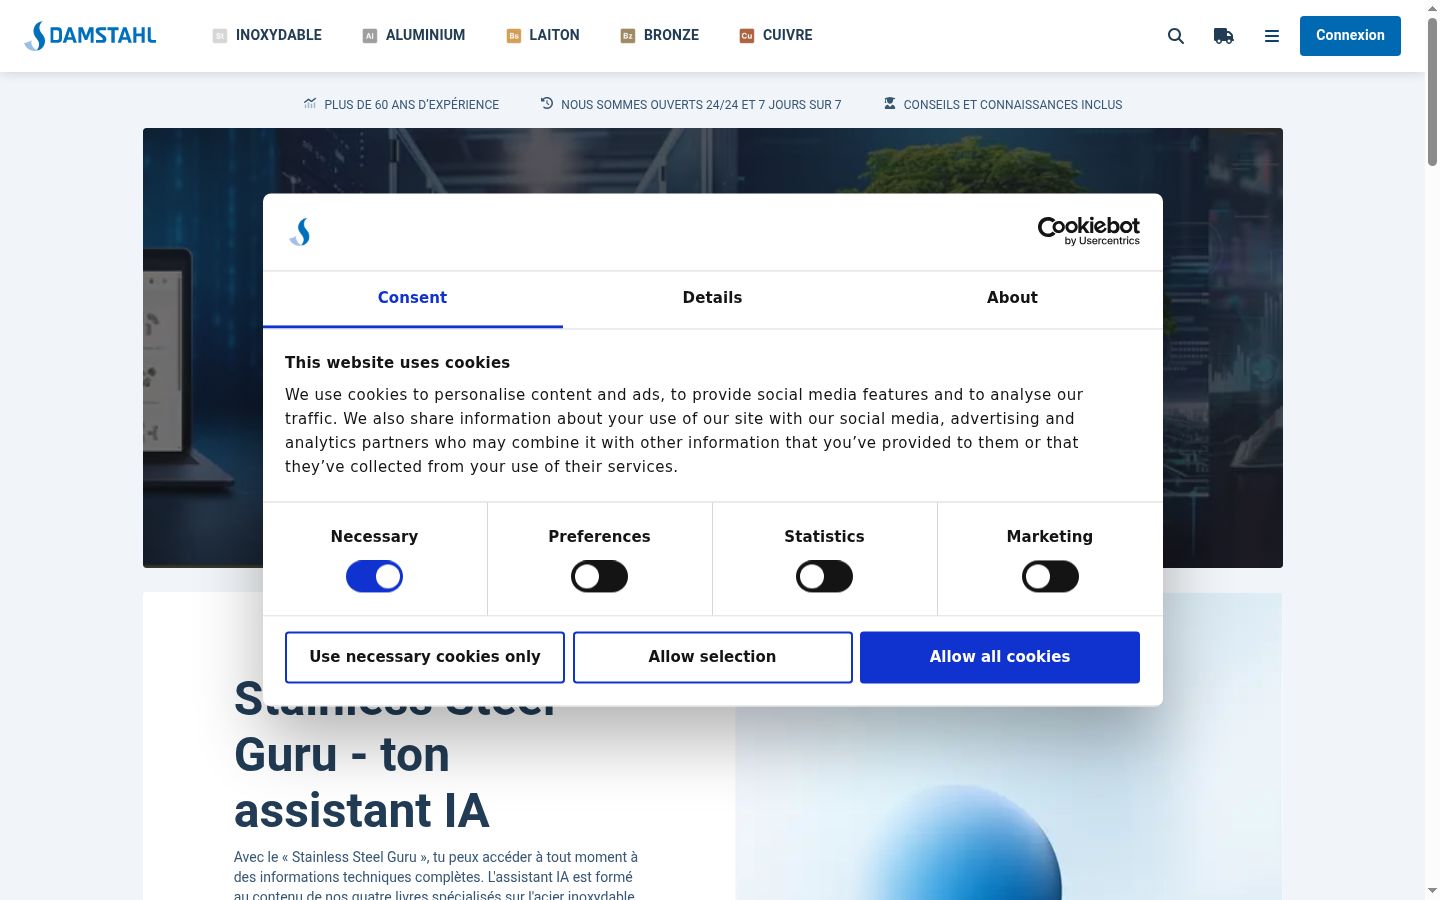
Task: Click the Allow selection button
Action: 712,657
